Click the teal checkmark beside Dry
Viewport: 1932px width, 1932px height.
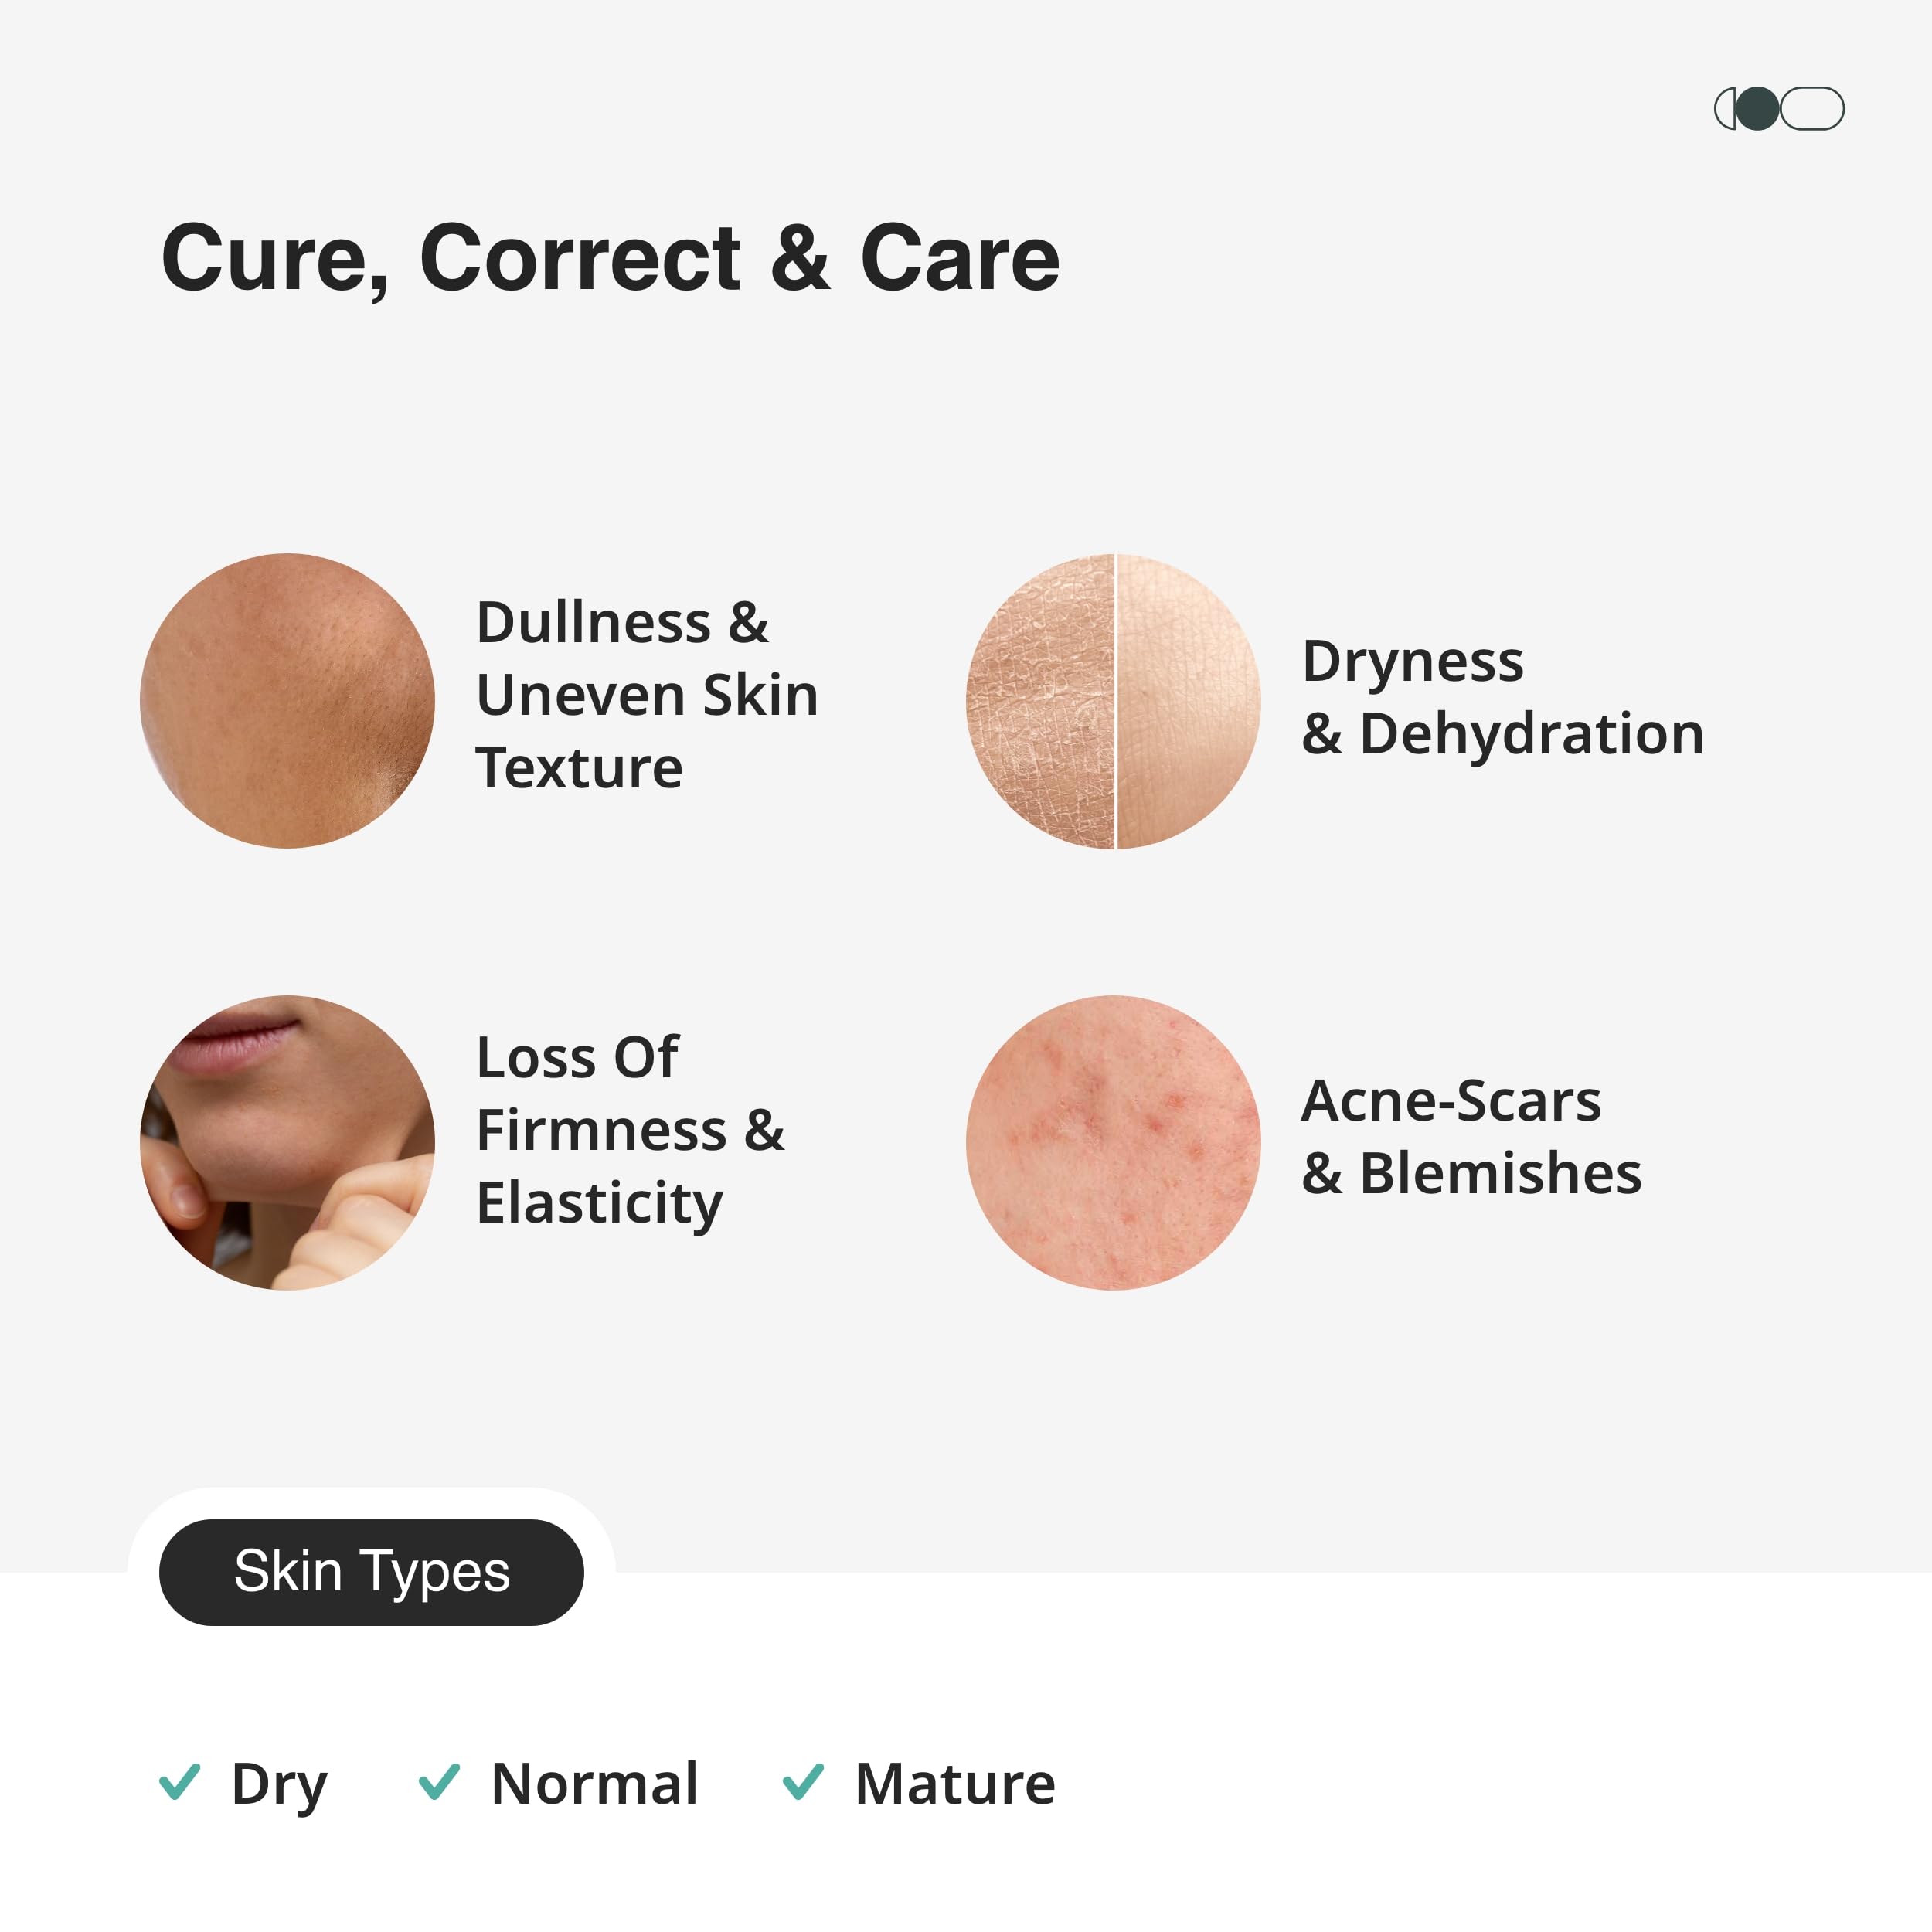(180, 1781)
